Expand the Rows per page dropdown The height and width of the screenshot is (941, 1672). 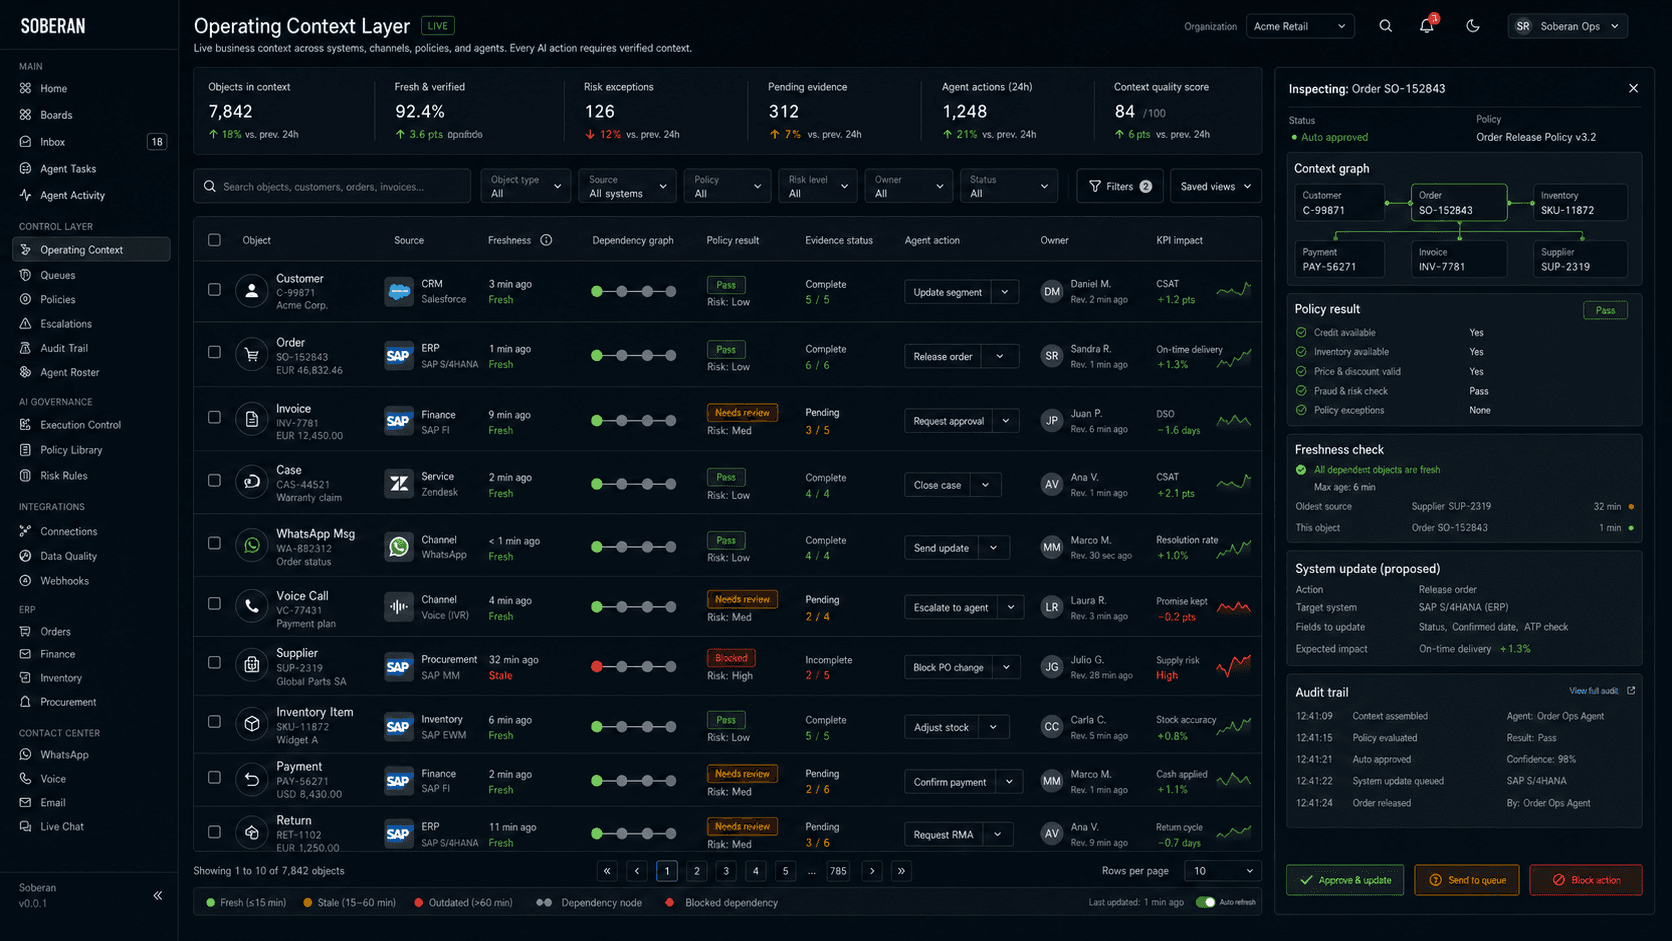(1222, 871)
